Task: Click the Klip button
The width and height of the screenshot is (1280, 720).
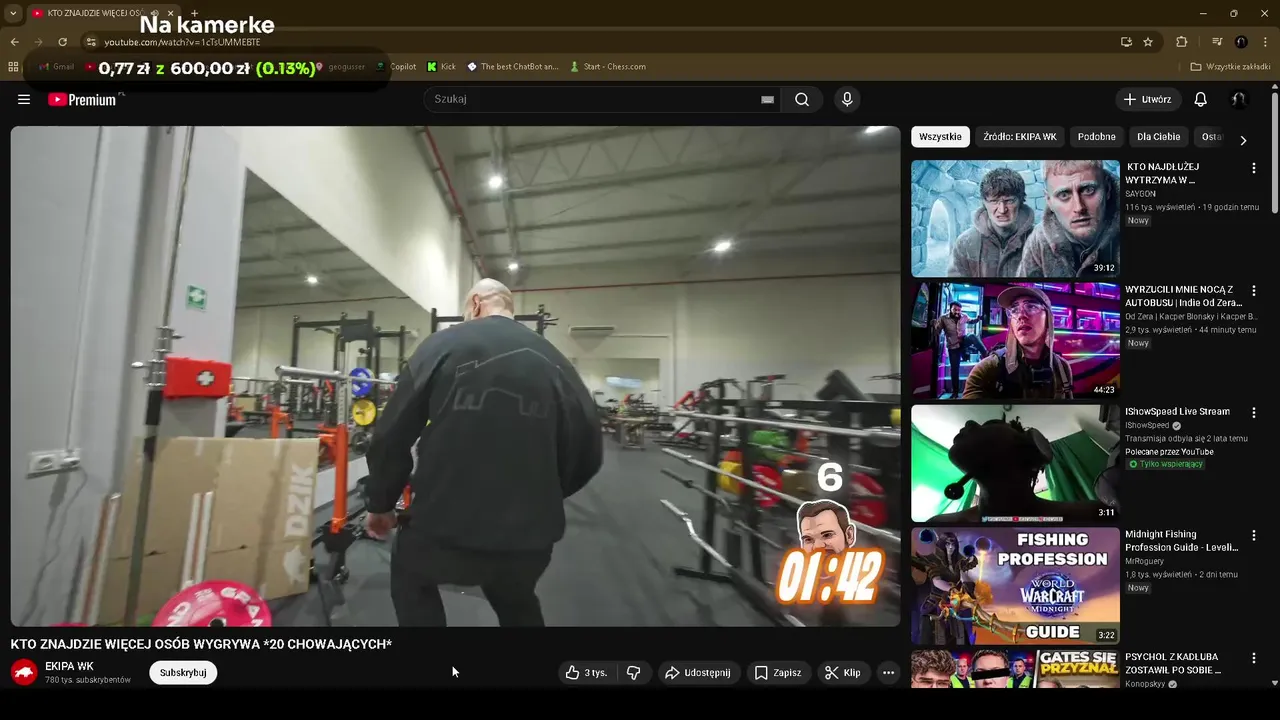Action: [843, 673]
